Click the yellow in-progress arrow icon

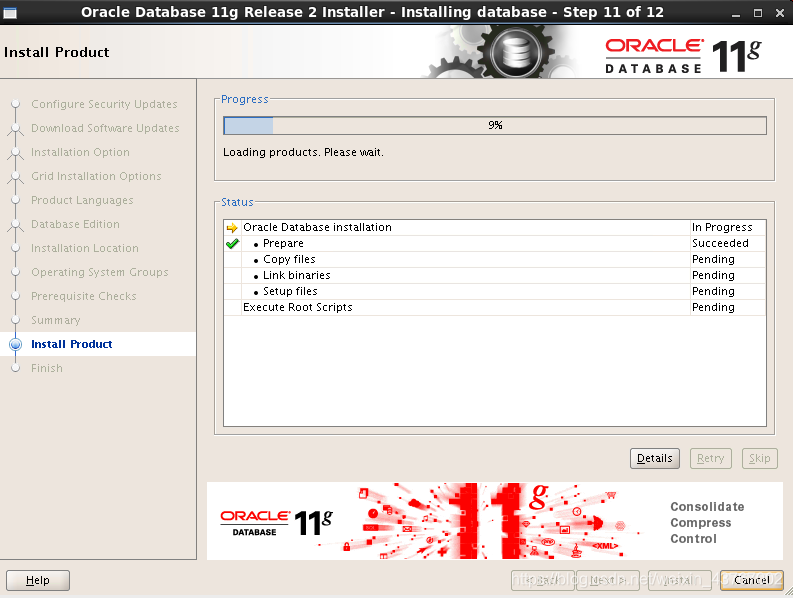232,228
